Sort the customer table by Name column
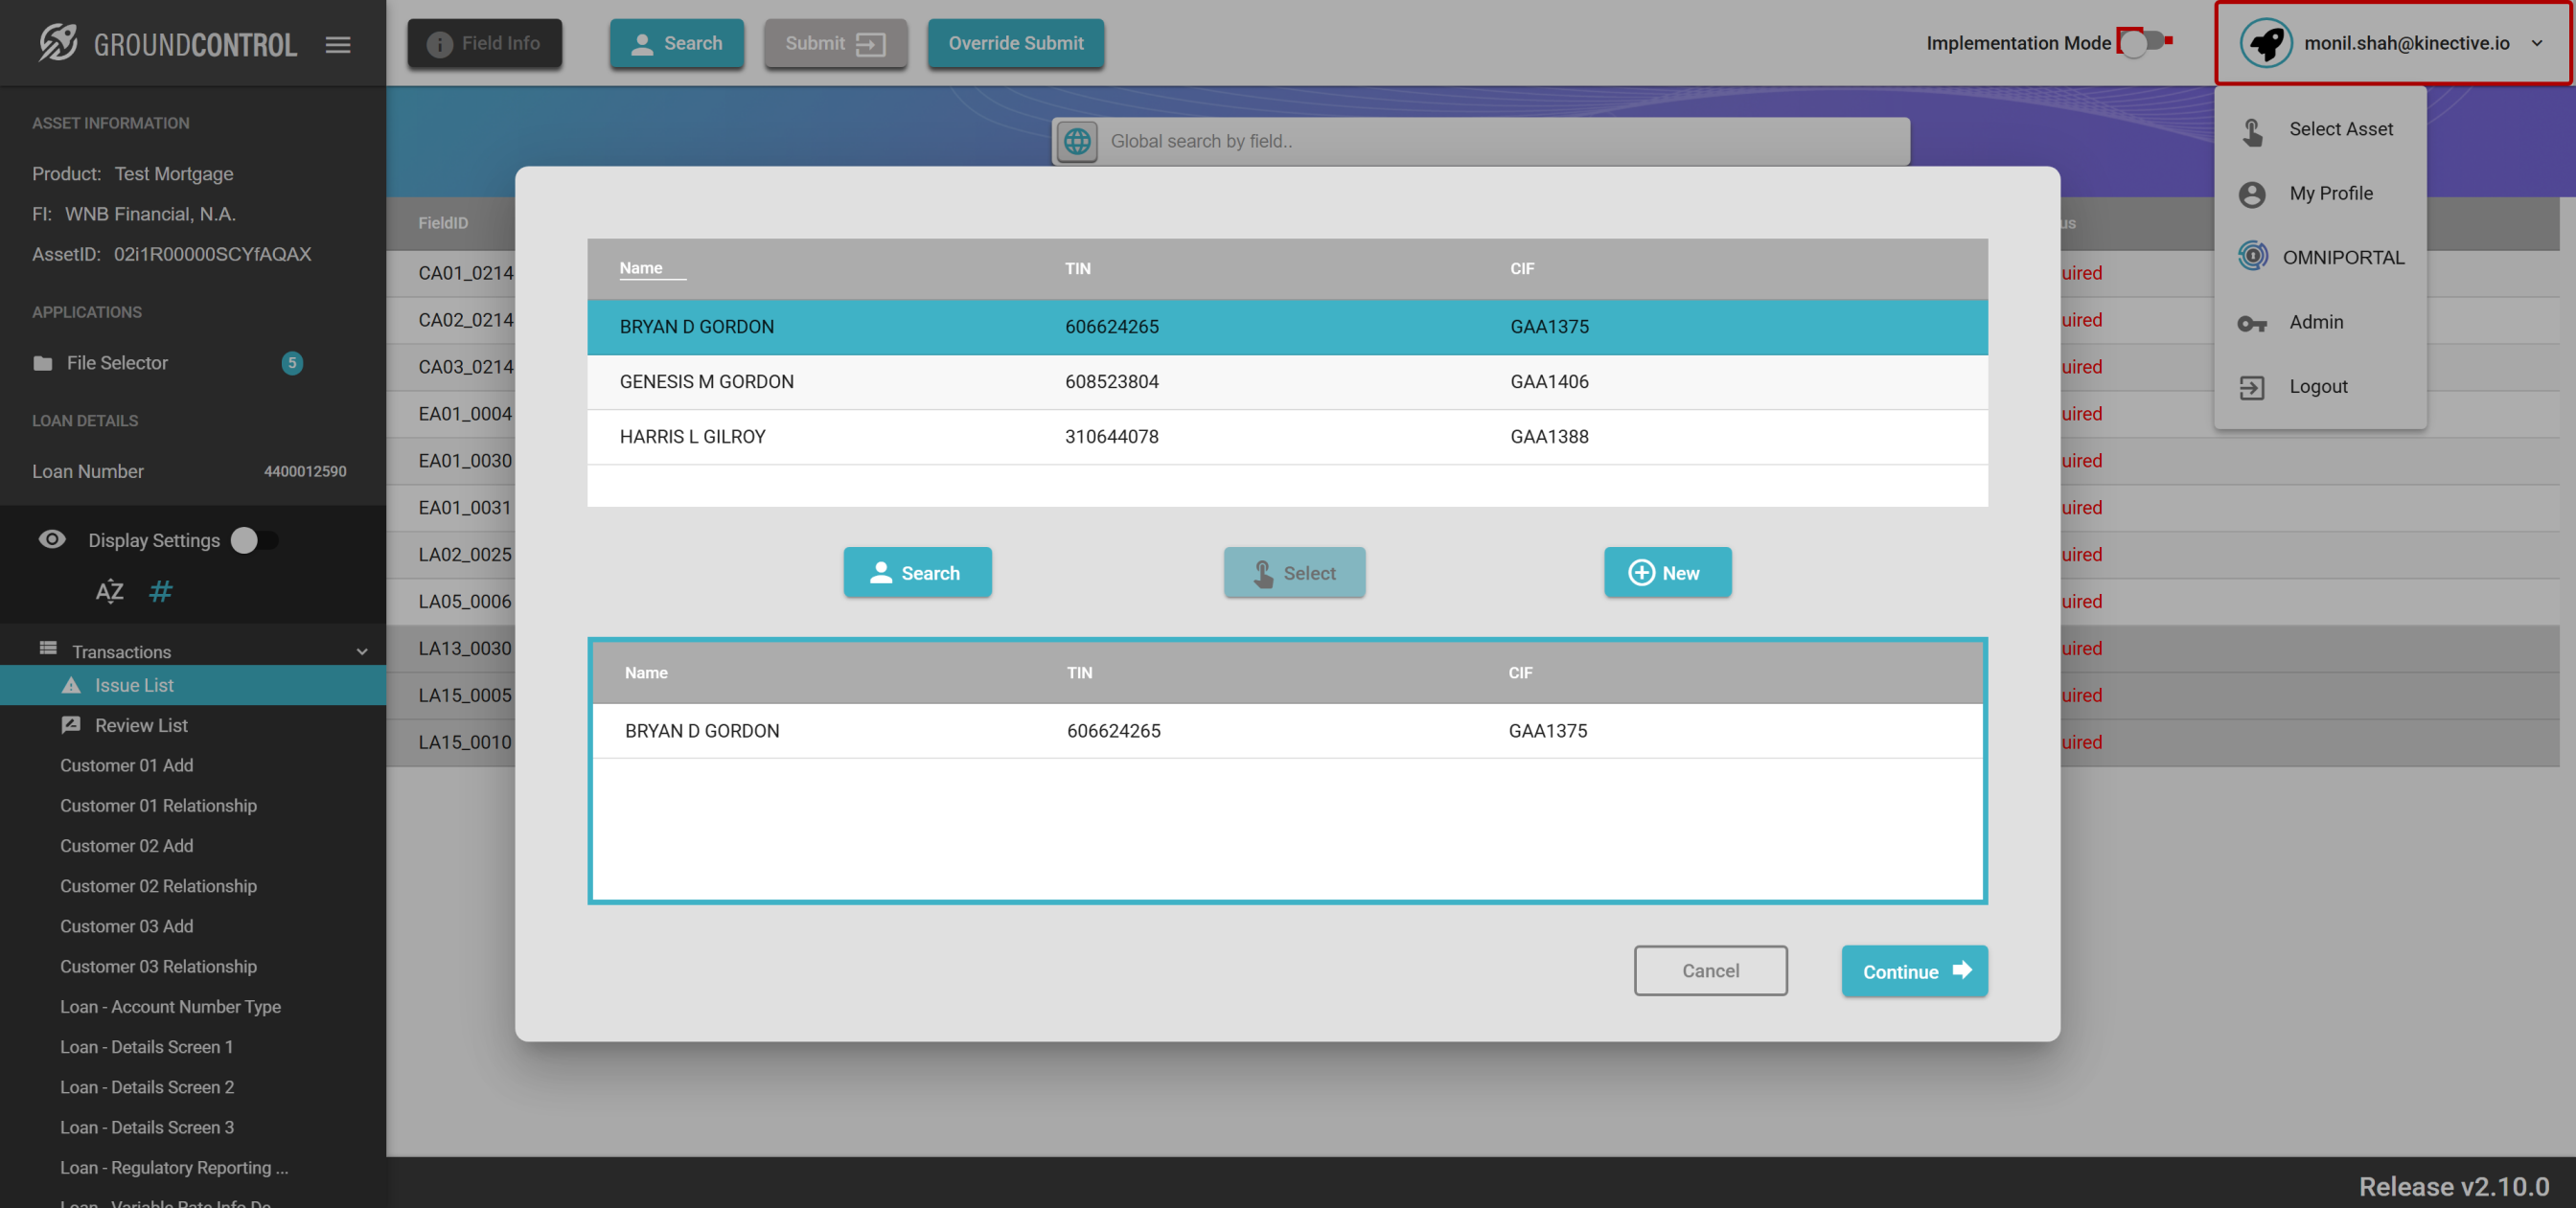The width and height of the screenshot is (2576, 1208). point(641,268)
